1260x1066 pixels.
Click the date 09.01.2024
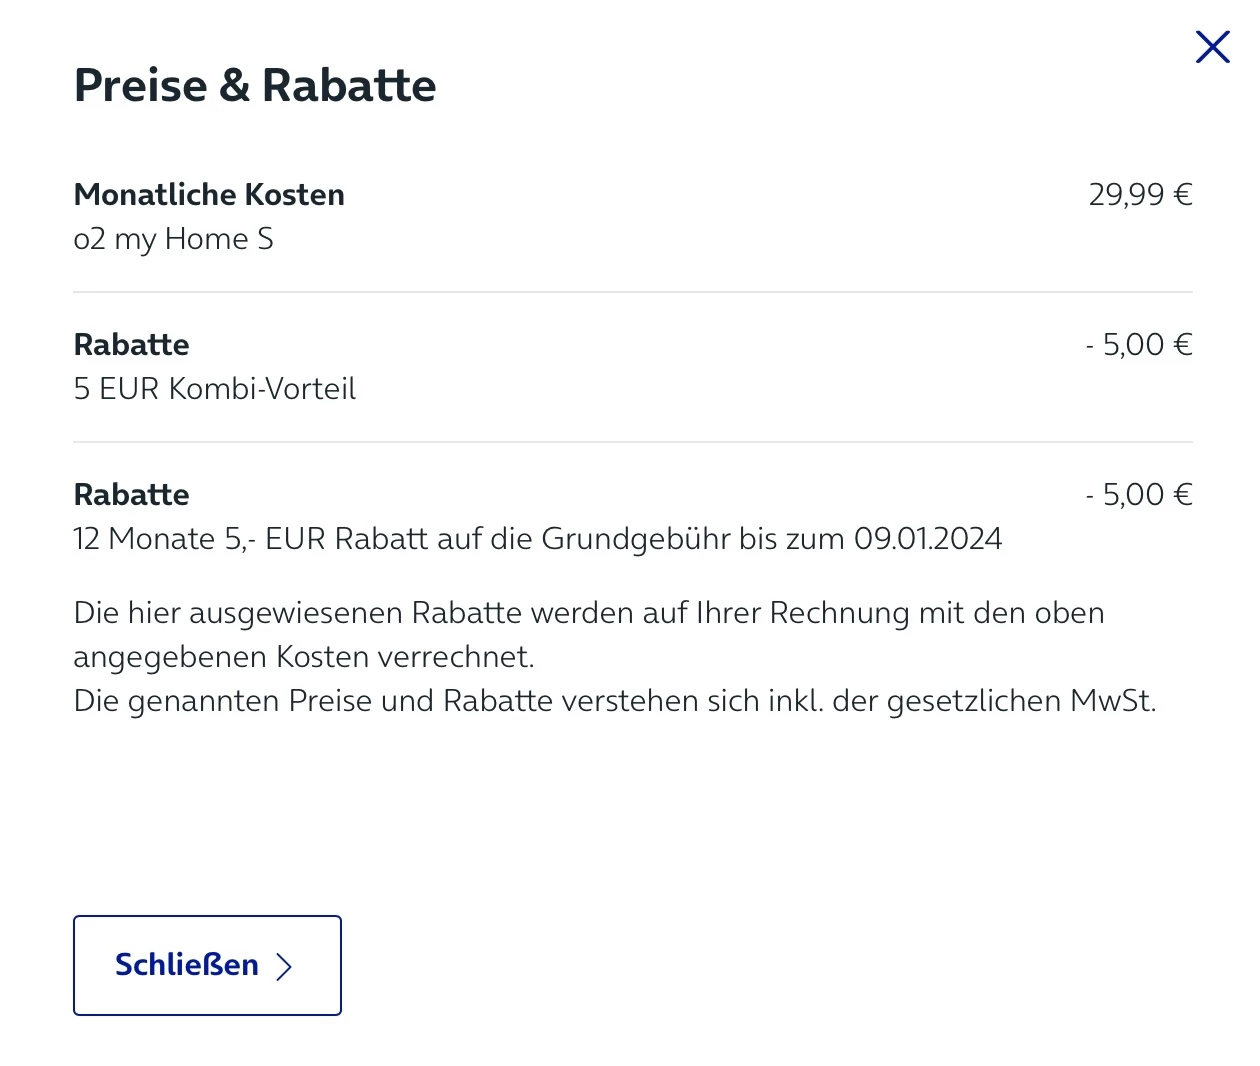[927, 539]
